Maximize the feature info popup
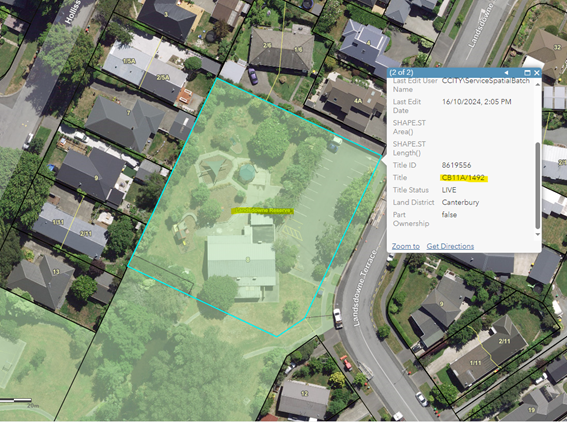The height and width of the screenshot is (422, 567). point(528,73)
